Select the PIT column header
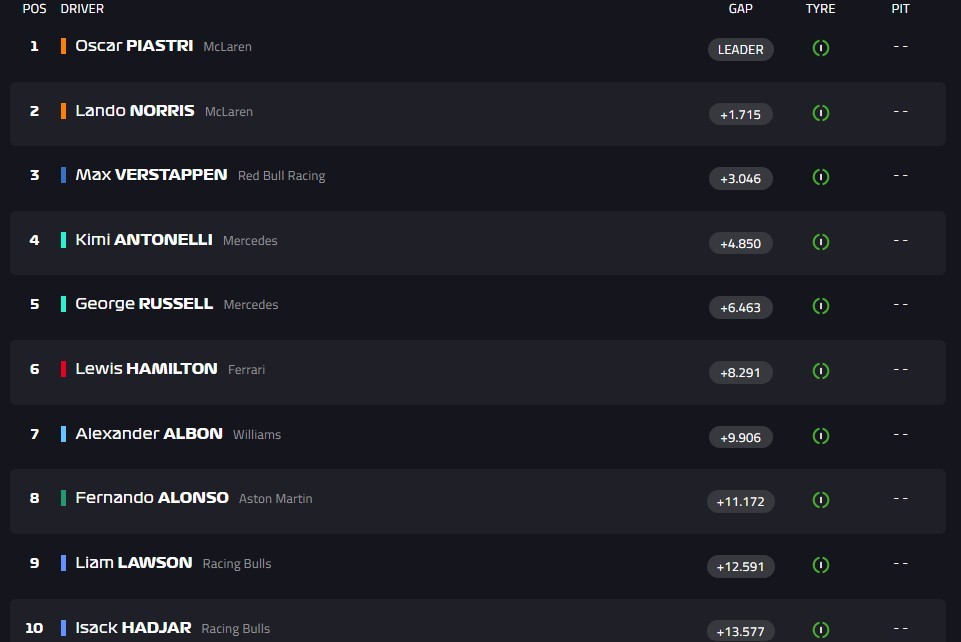The image size is (961, 642). coord(900,9)
